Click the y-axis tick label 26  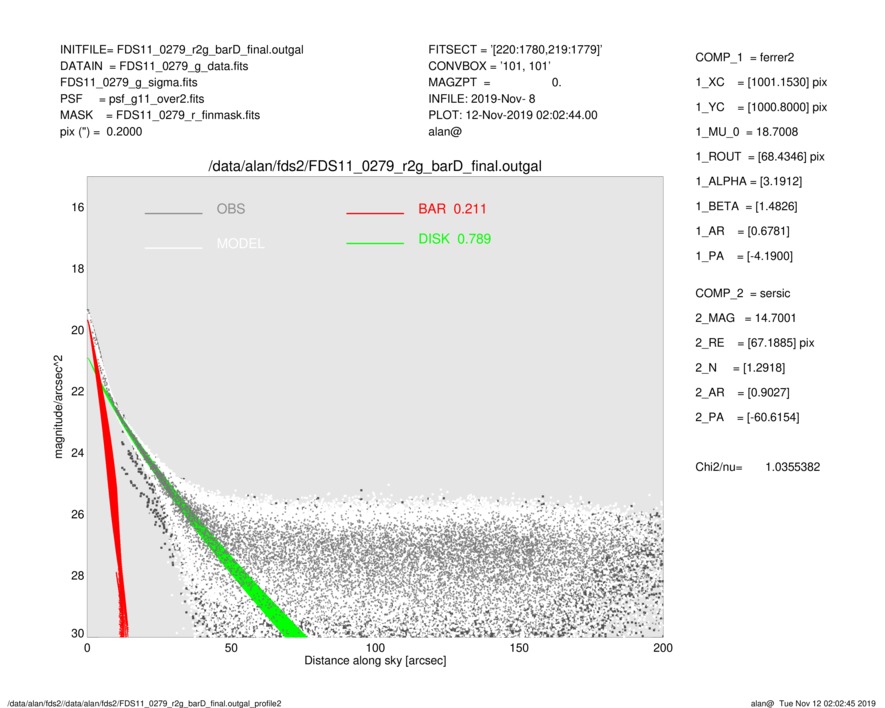[x=78, y=515]
